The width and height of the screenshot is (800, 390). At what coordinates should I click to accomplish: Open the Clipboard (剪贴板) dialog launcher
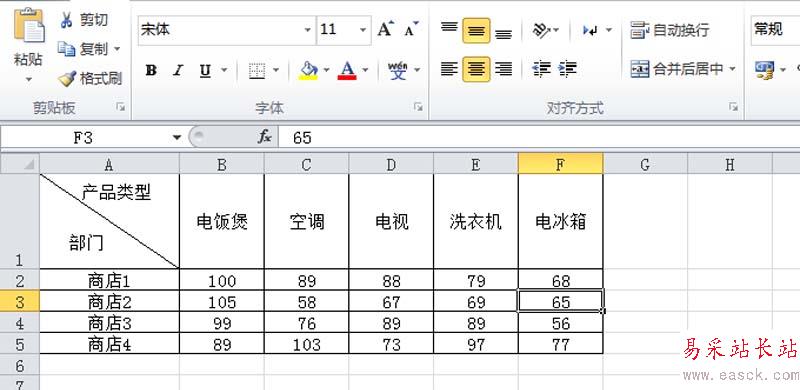coord(120,107)
